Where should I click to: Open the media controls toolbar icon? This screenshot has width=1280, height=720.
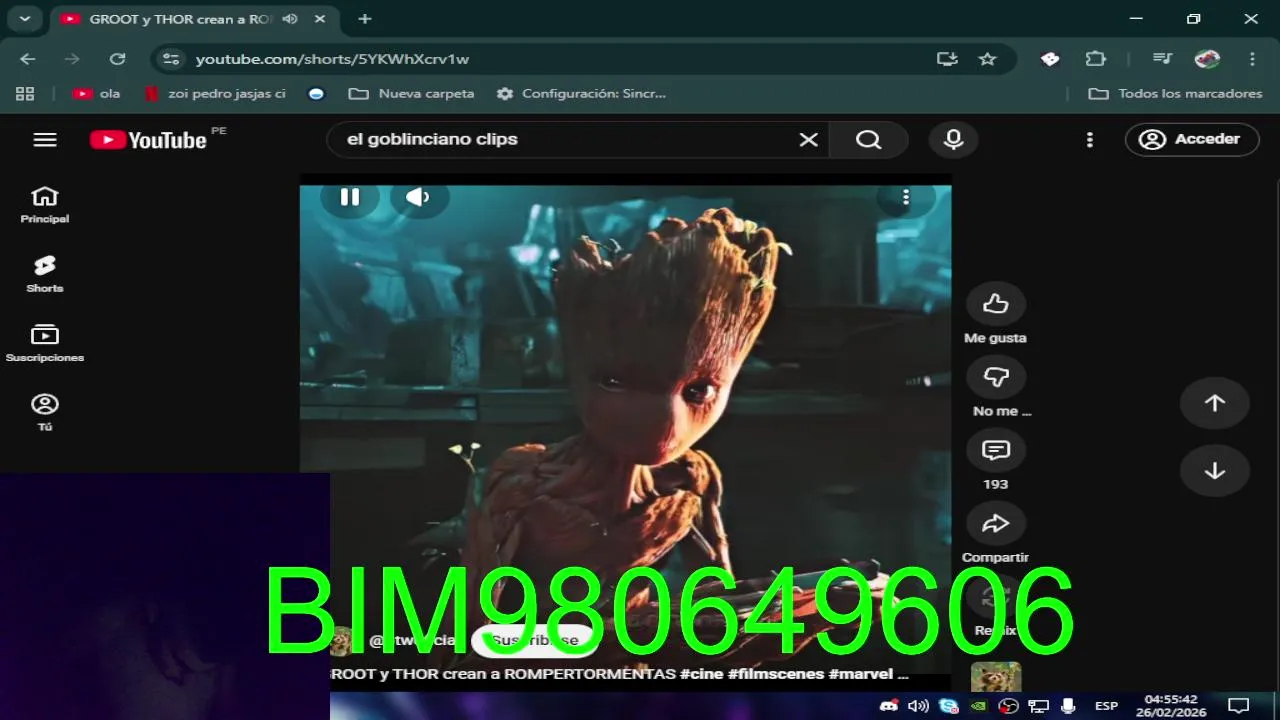1162,59
